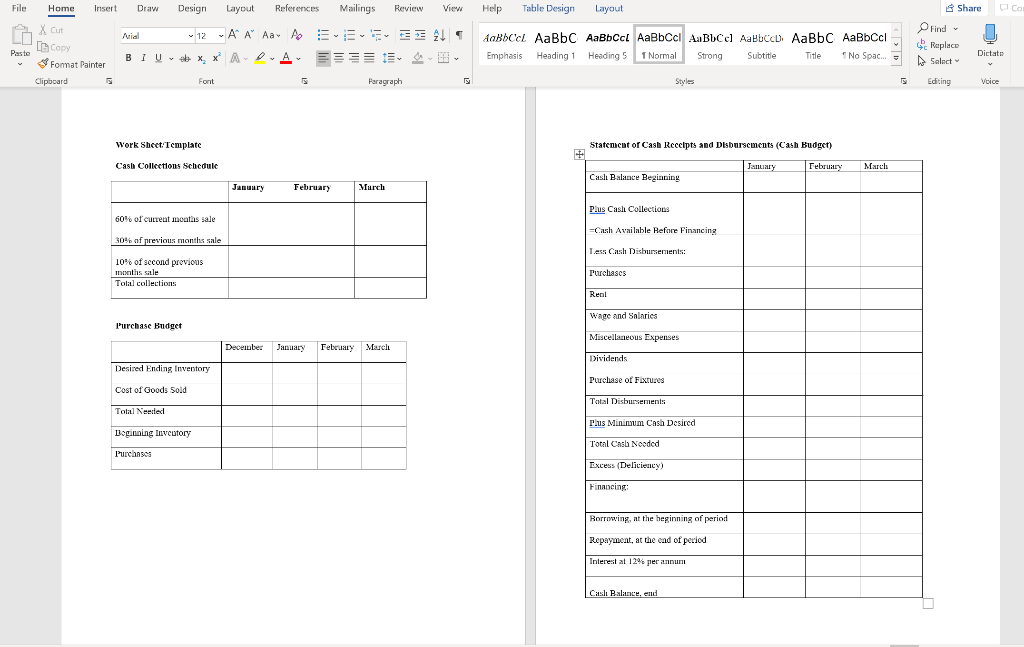Screen dimensions: 1024x647
Task: Apply bullet list icon
Action: pyautogui.click(x=323, y=35)
